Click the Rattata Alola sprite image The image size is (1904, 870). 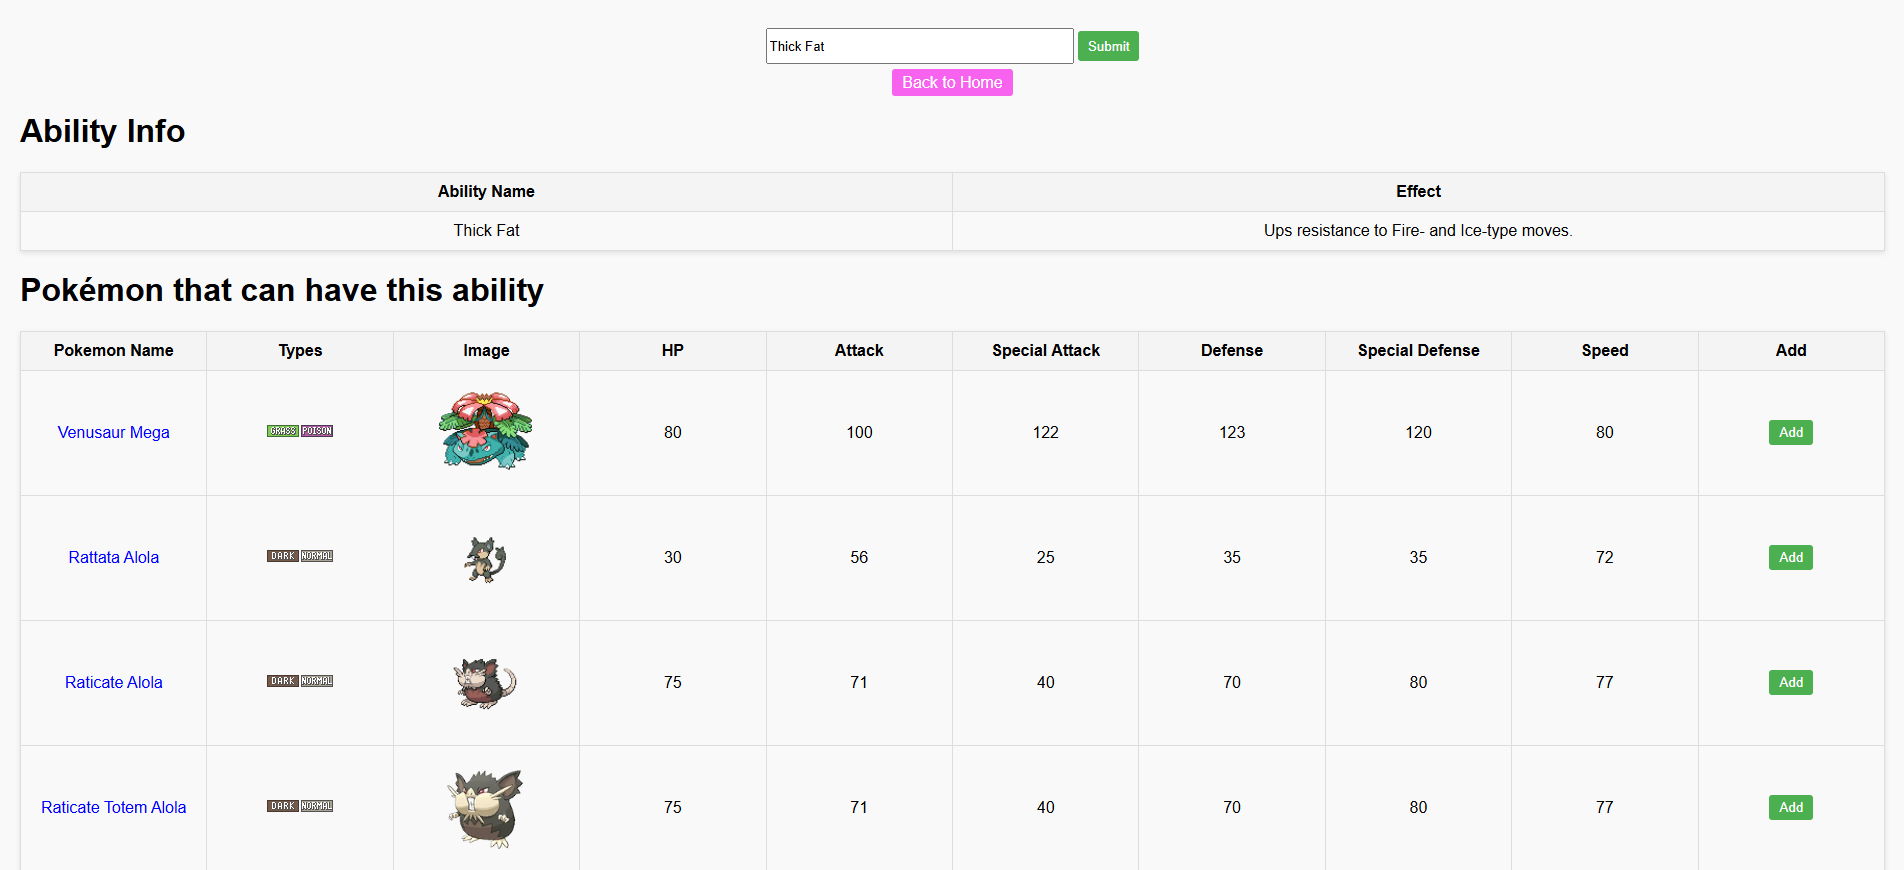[x=486, y=558]
